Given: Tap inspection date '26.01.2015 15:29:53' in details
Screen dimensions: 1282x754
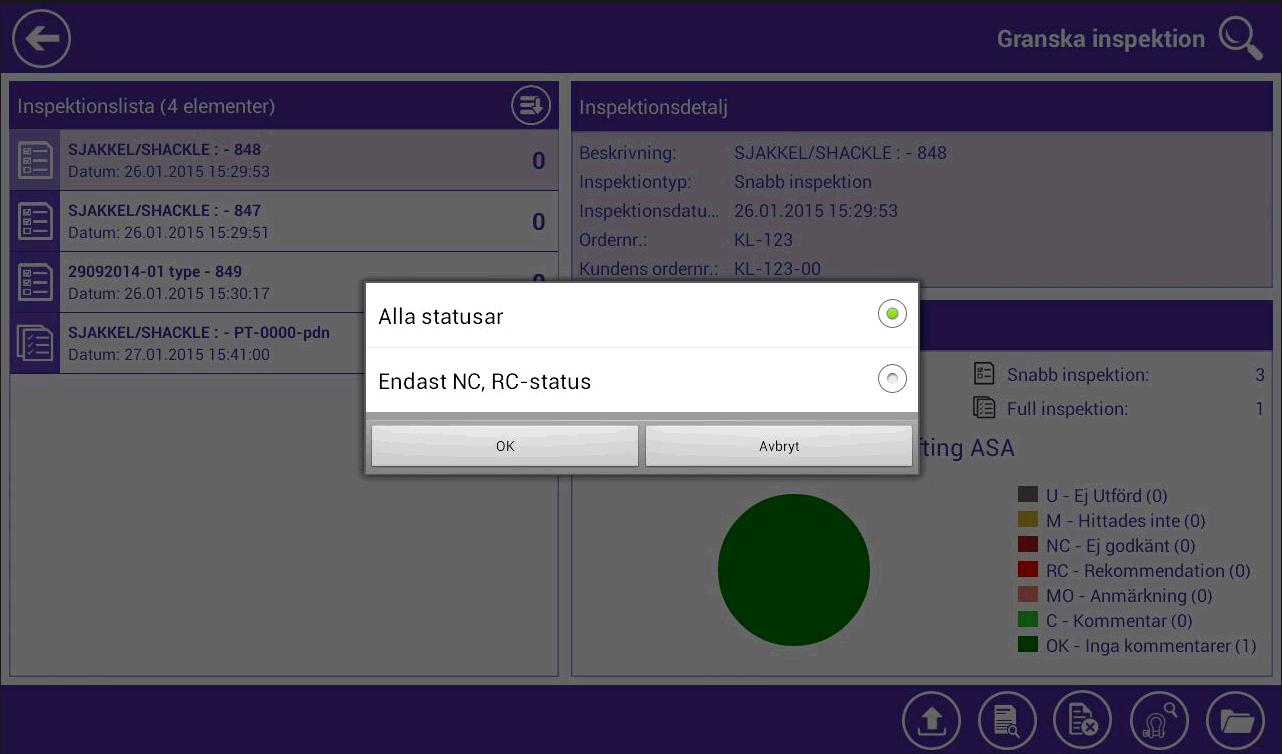Looking at the screenshot, I should coord(816,211).
